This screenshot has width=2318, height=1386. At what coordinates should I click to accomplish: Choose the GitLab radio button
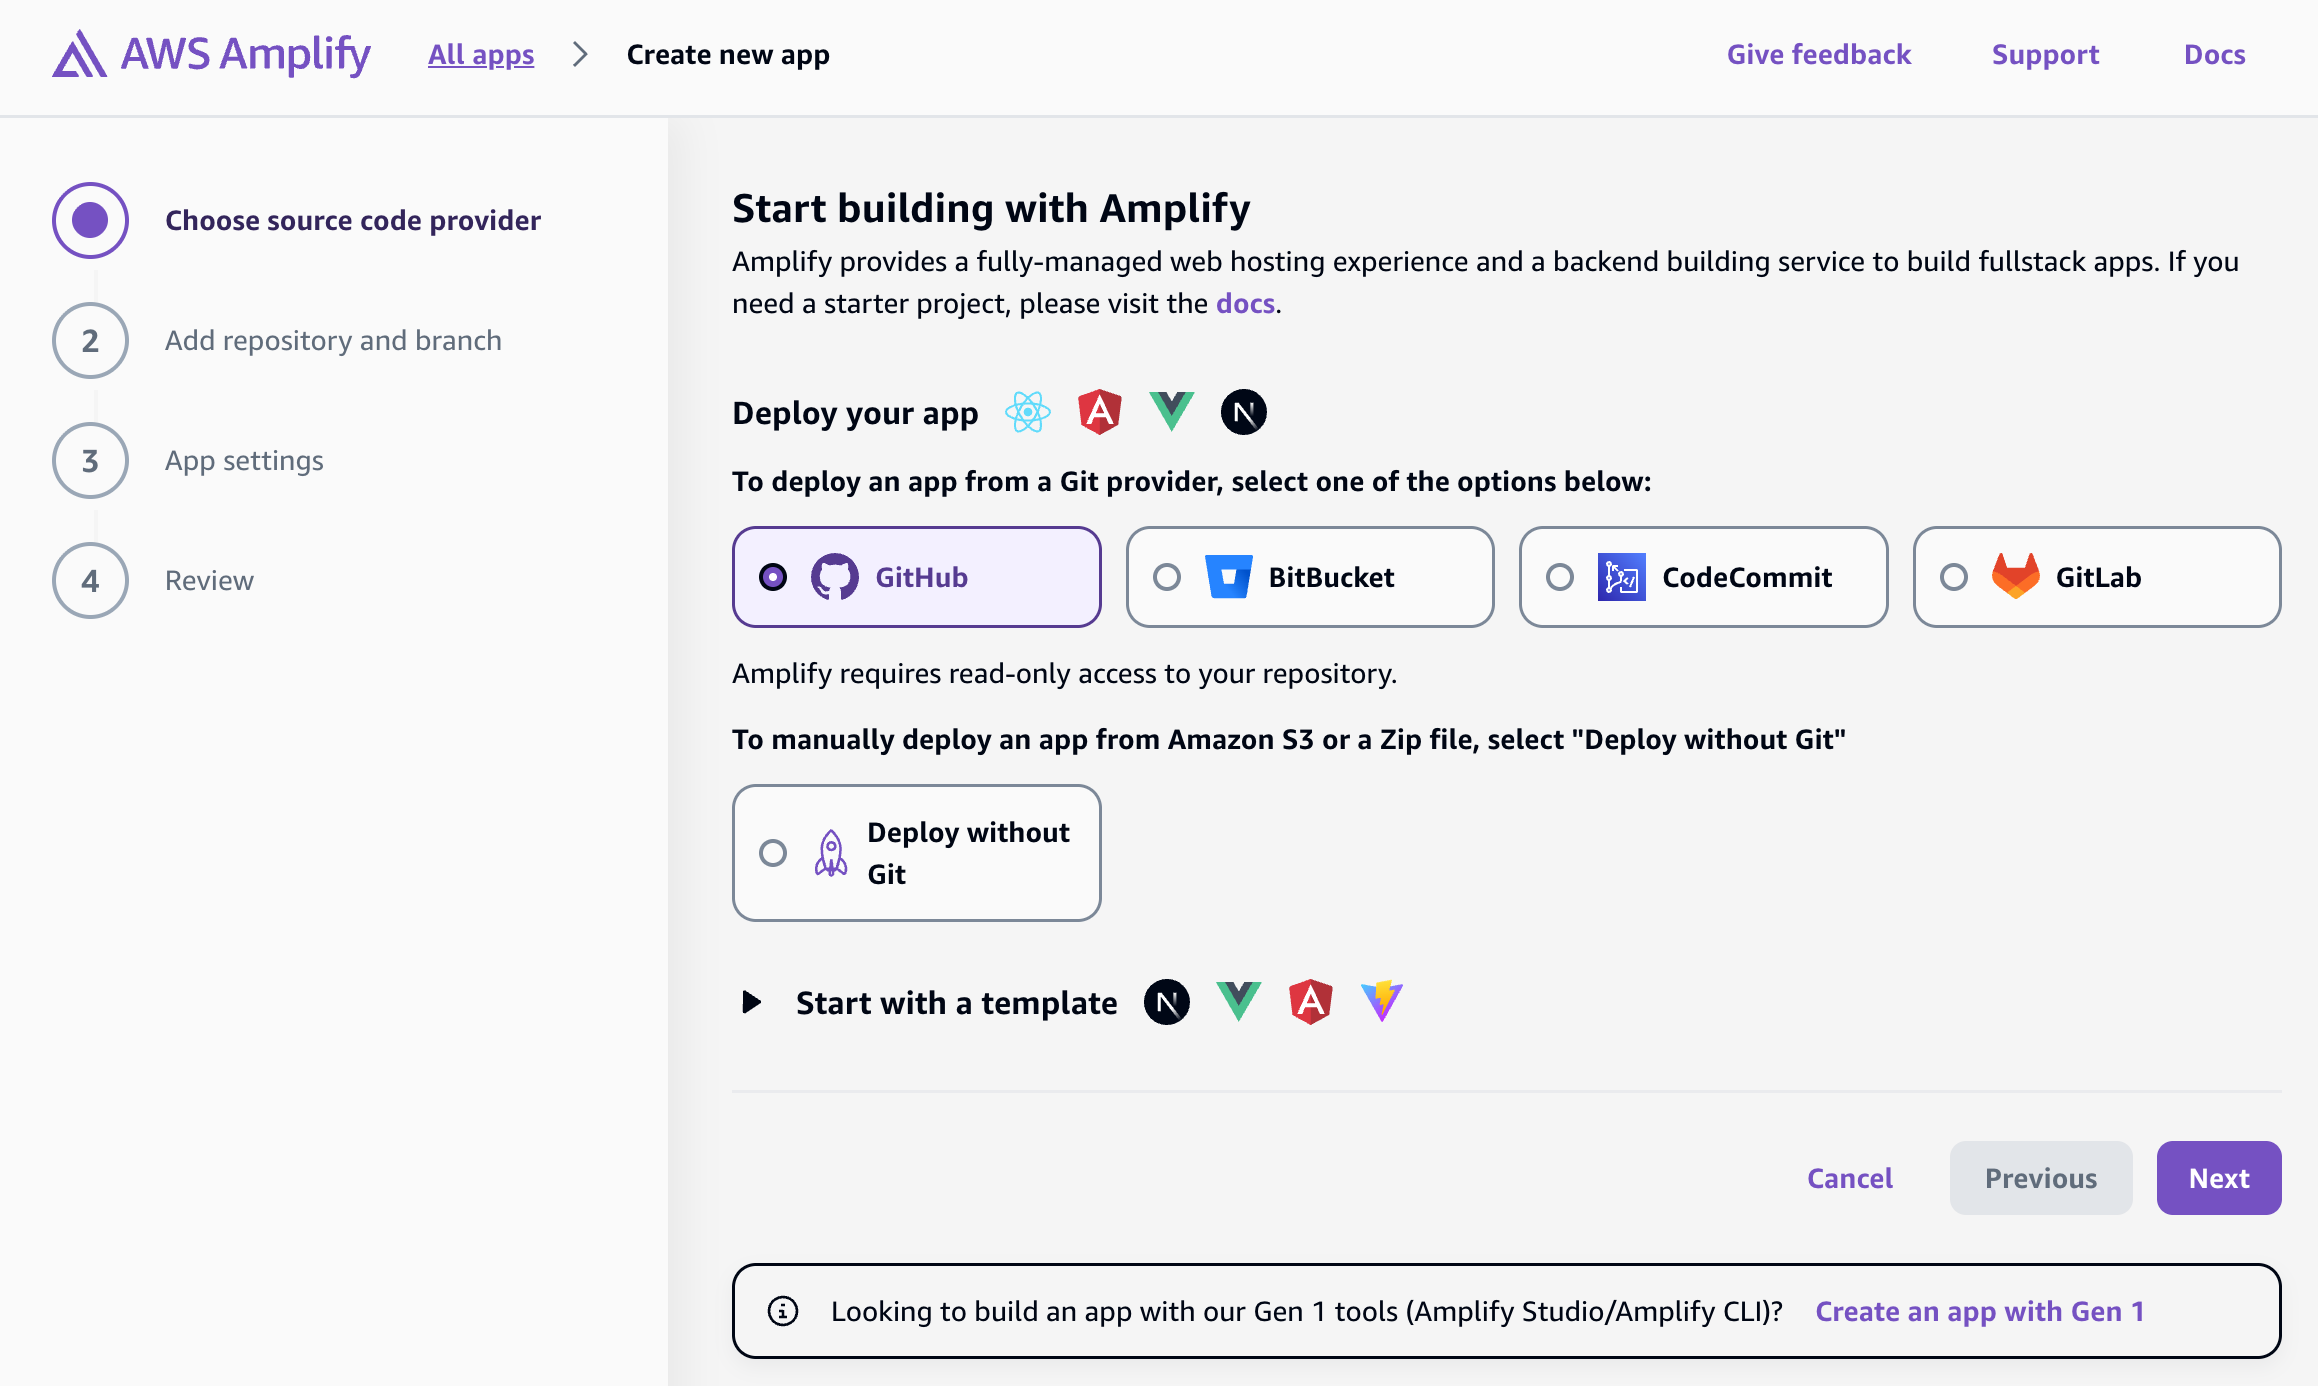pyautogui.click(x=1954, y=577)
